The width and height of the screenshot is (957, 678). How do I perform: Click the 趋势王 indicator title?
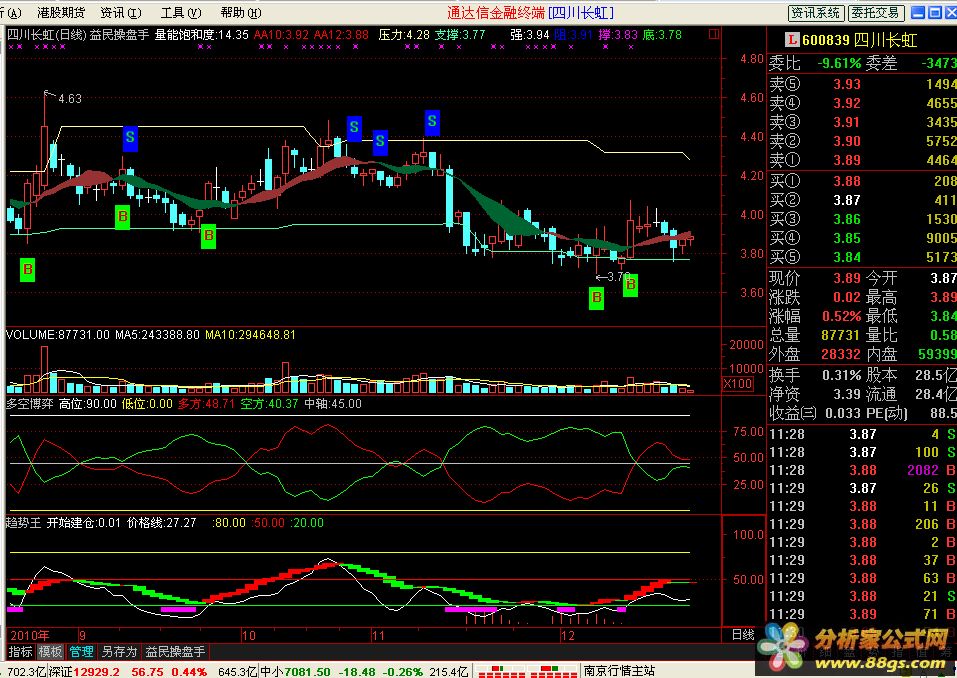coord(24,523)
